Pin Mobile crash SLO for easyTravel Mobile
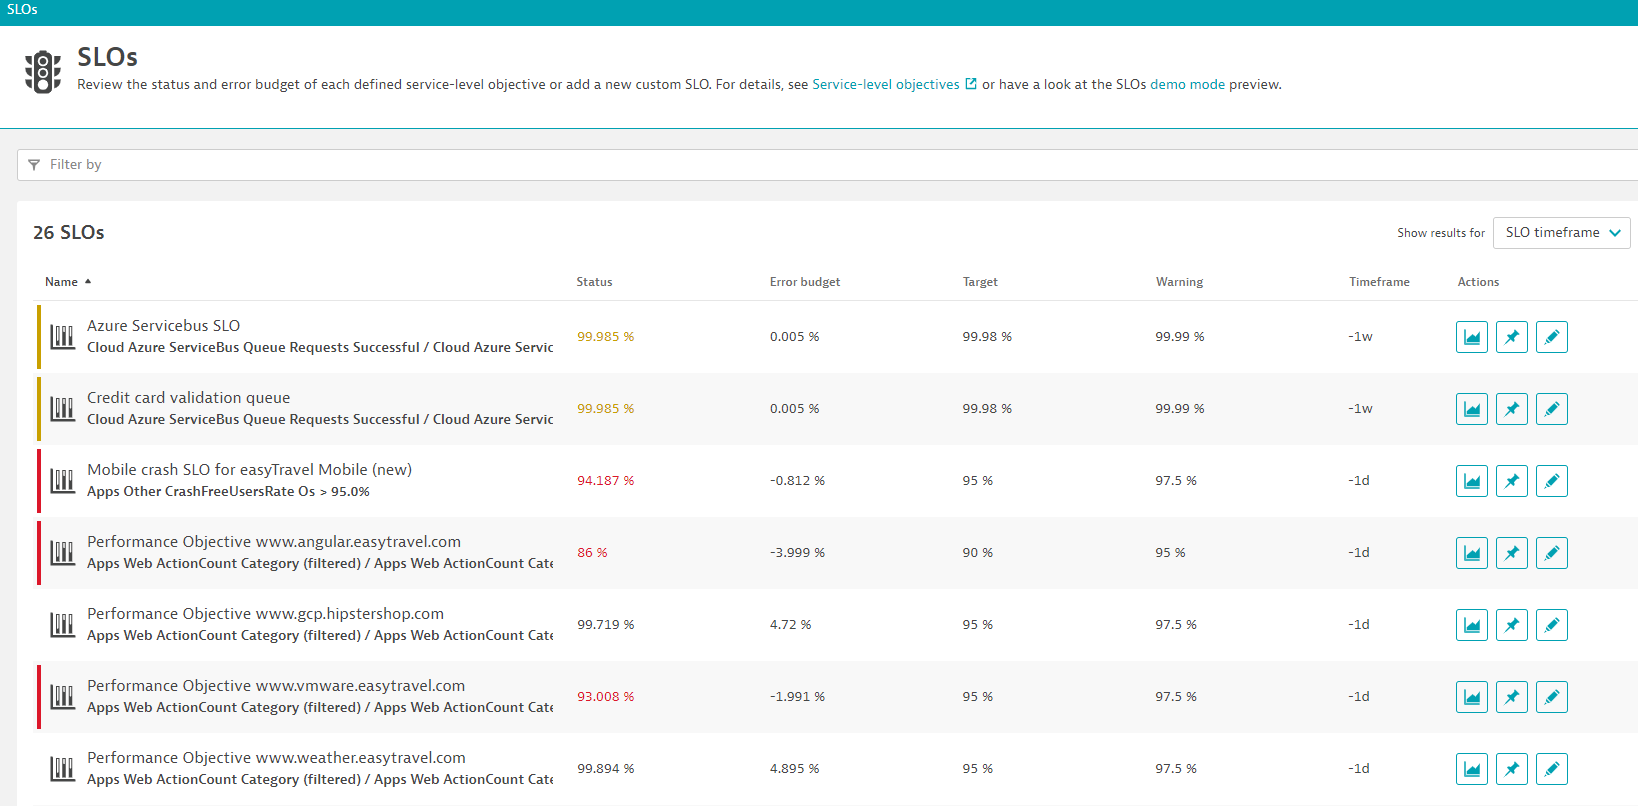The image size is (1638, 806). point(1512,481)
